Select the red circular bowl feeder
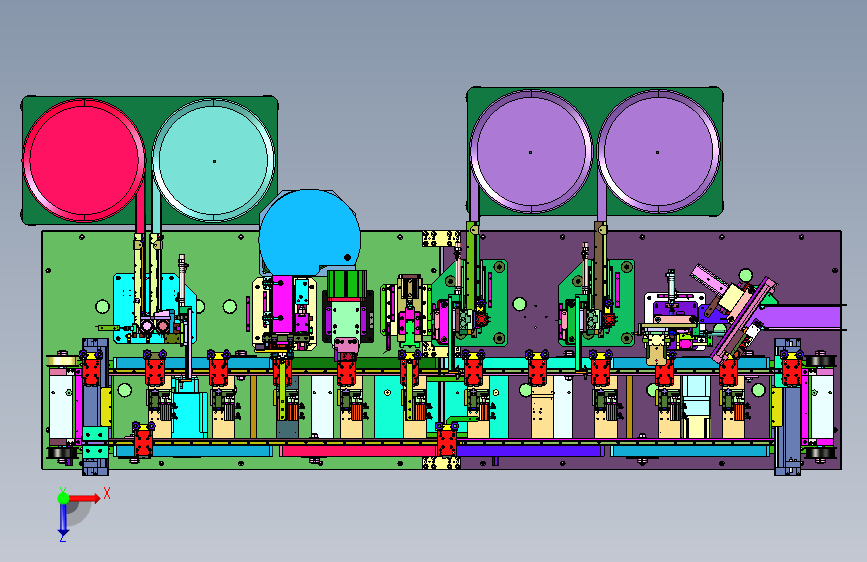The width and height of the screenshot is (867, 562). (84, 160)
